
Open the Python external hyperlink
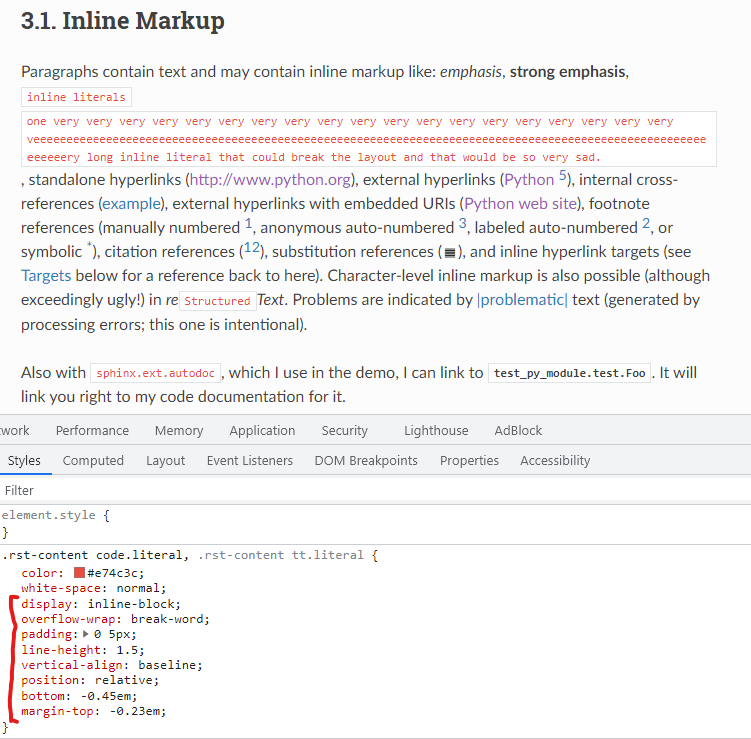[529, 180]
